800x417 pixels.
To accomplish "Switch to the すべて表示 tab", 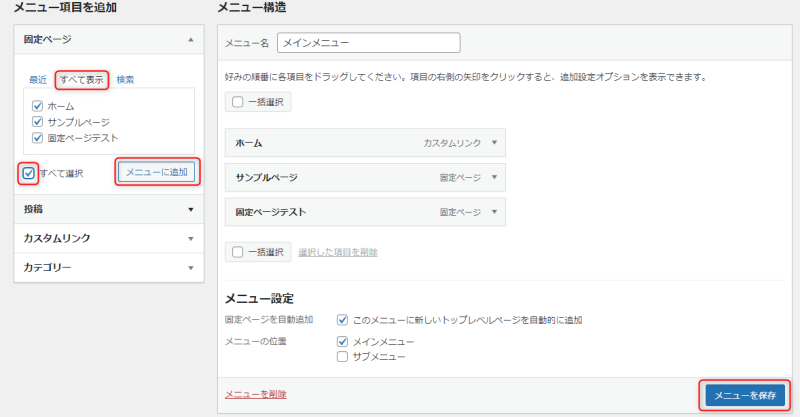I will point(81,79).
